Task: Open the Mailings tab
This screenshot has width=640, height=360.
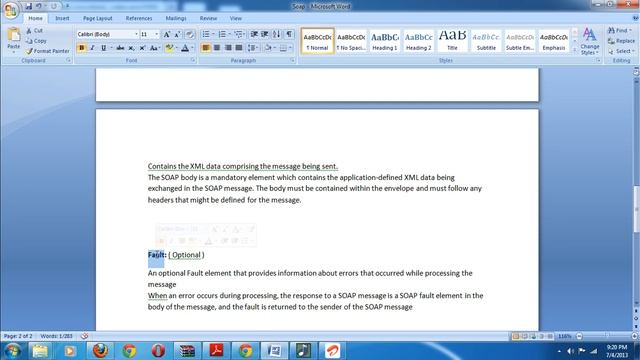Action: tap(176, 18)
